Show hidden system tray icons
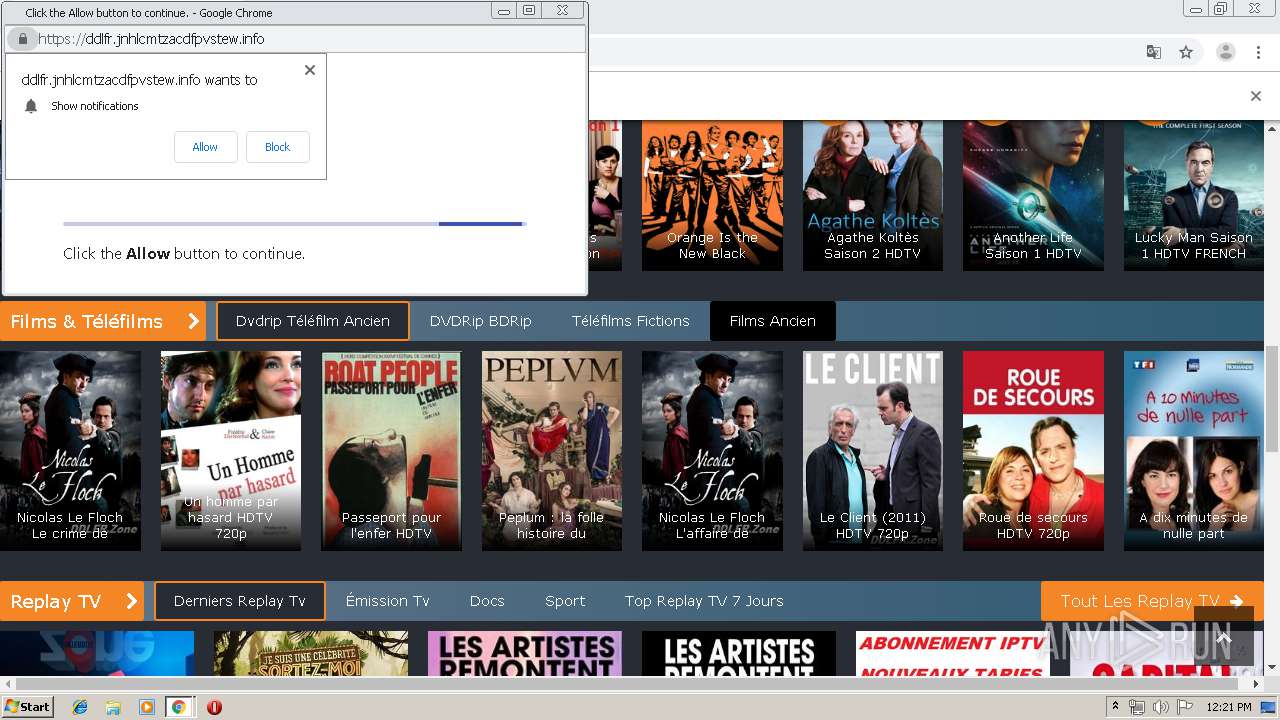Viewport: 1280px width, 720px height. [1116, 707]
